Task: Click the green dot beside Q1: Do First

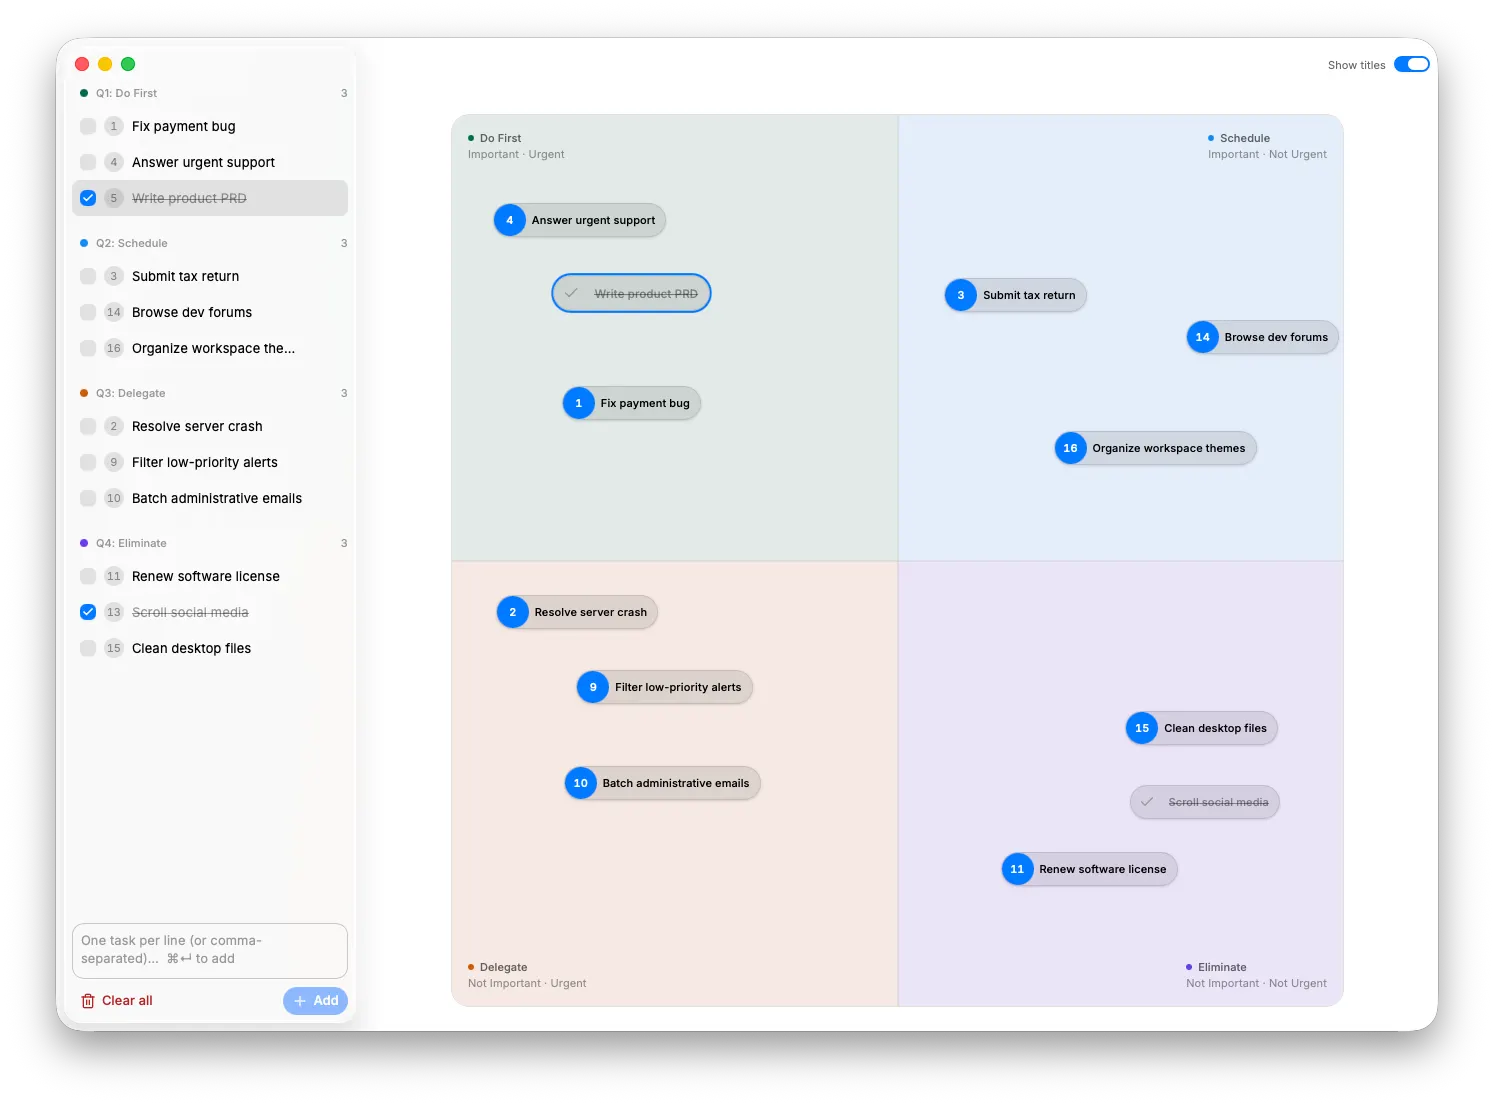Action: (84, 93)
